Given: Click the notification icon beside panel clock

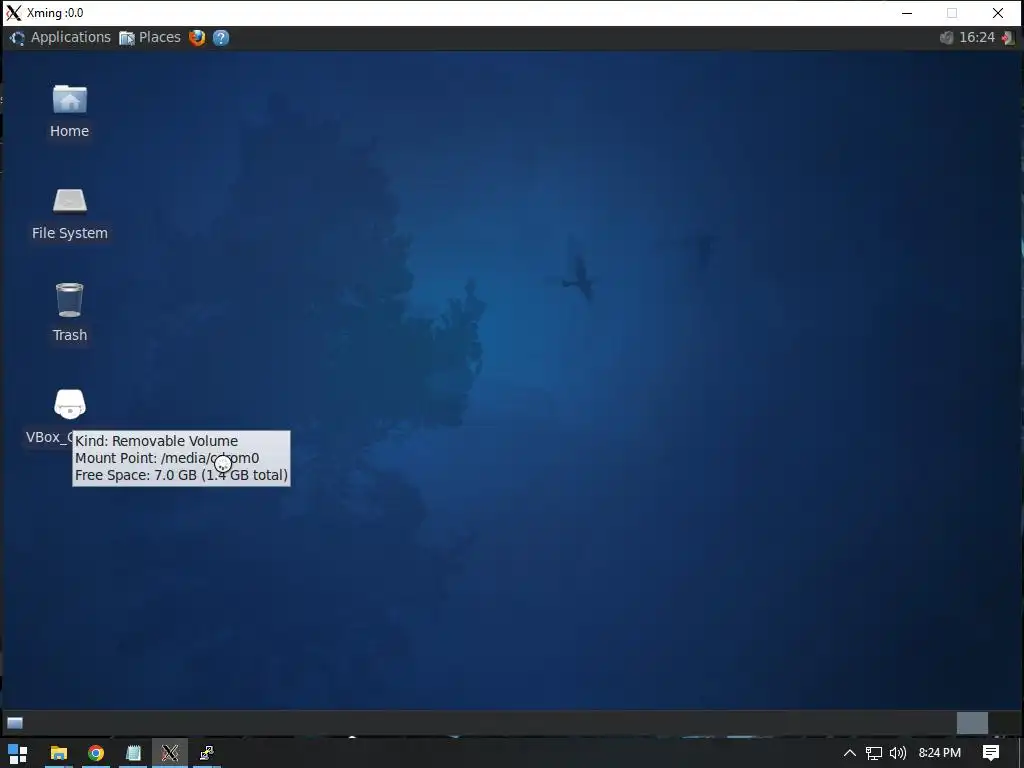Looking at the screenshot, I should tap(946, 37).
